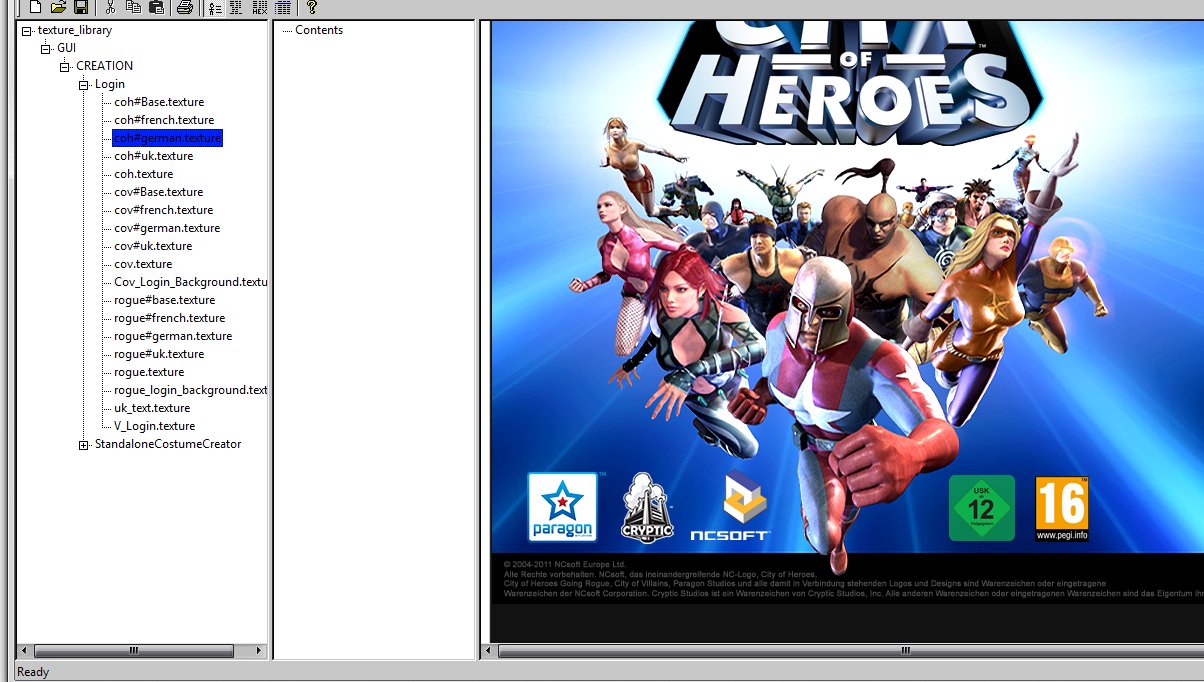
Task: Select rogue#german.texture entry
Action: pyautogui.click(x=173, y=336)
